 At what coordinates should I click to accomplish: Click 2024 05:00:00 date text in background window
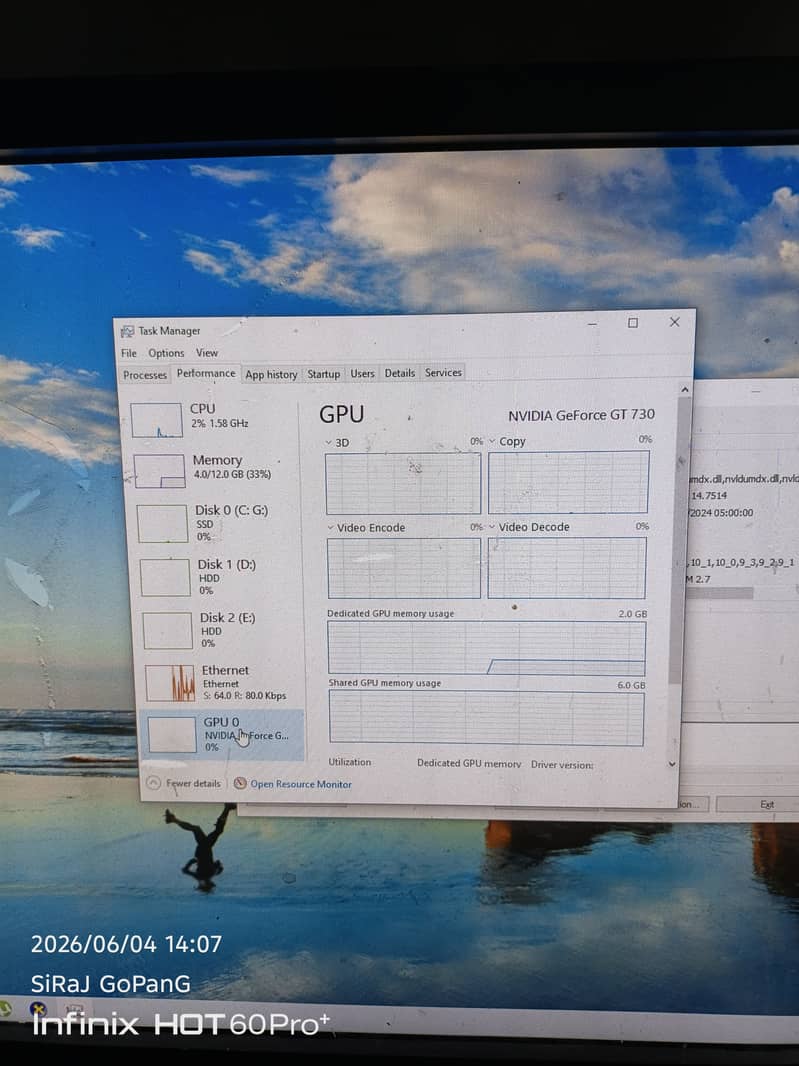[721, 513]
